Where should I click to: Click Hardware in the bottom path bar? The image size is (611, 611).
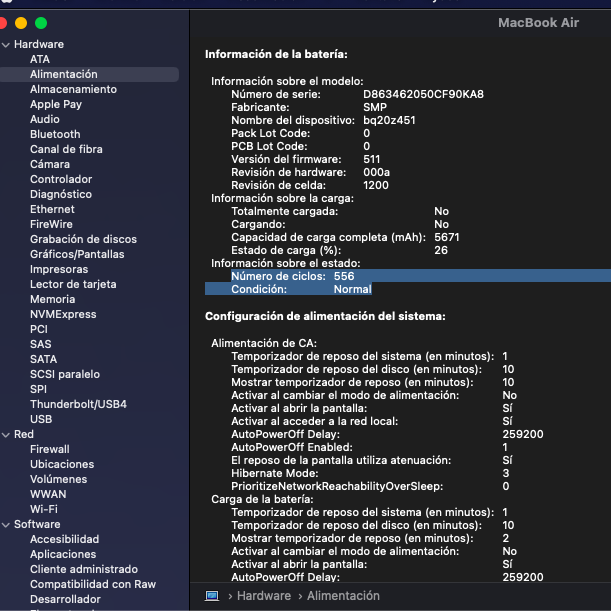[264, 596]
